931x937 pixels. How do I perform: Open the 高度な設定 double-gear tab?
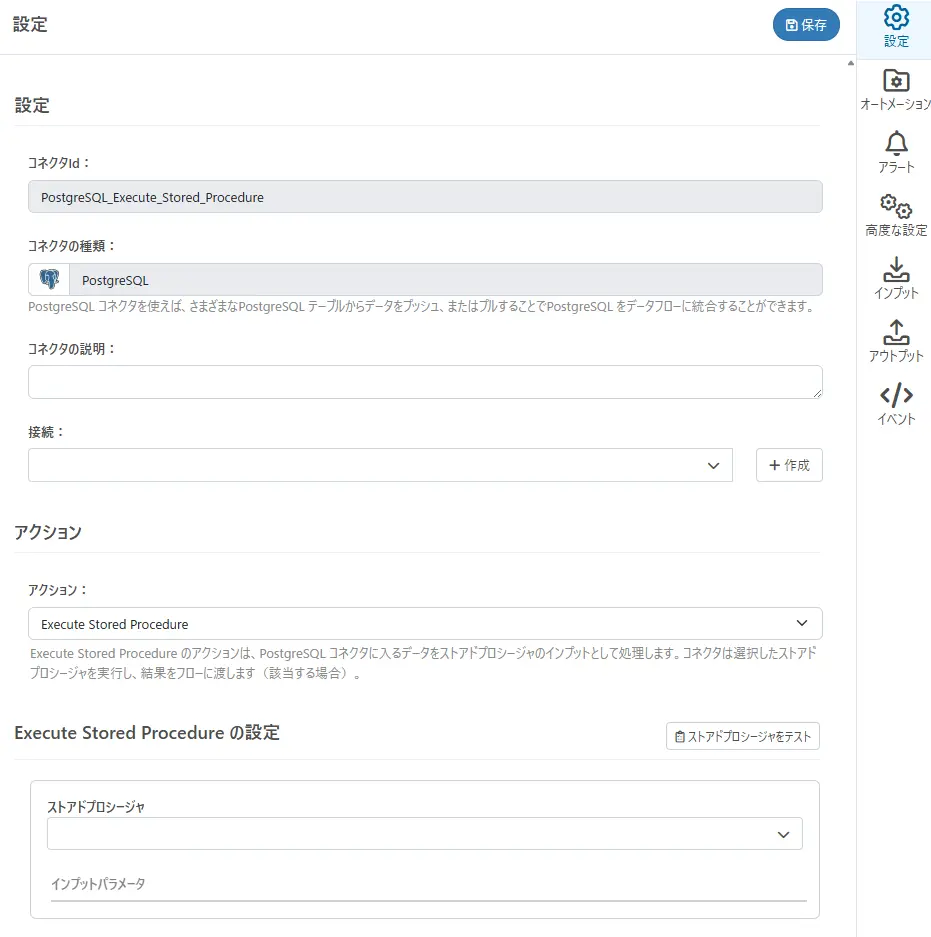tap(896, 215)
